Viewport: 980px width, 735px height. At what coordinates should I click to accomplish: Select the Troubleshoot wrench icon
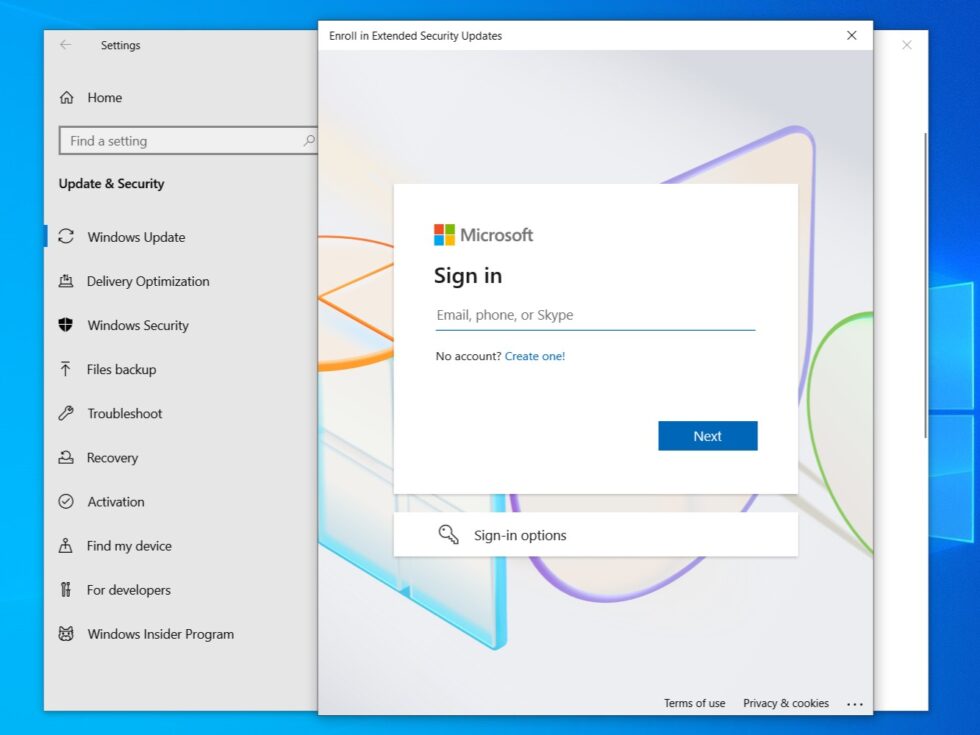(x=66, y=413)
